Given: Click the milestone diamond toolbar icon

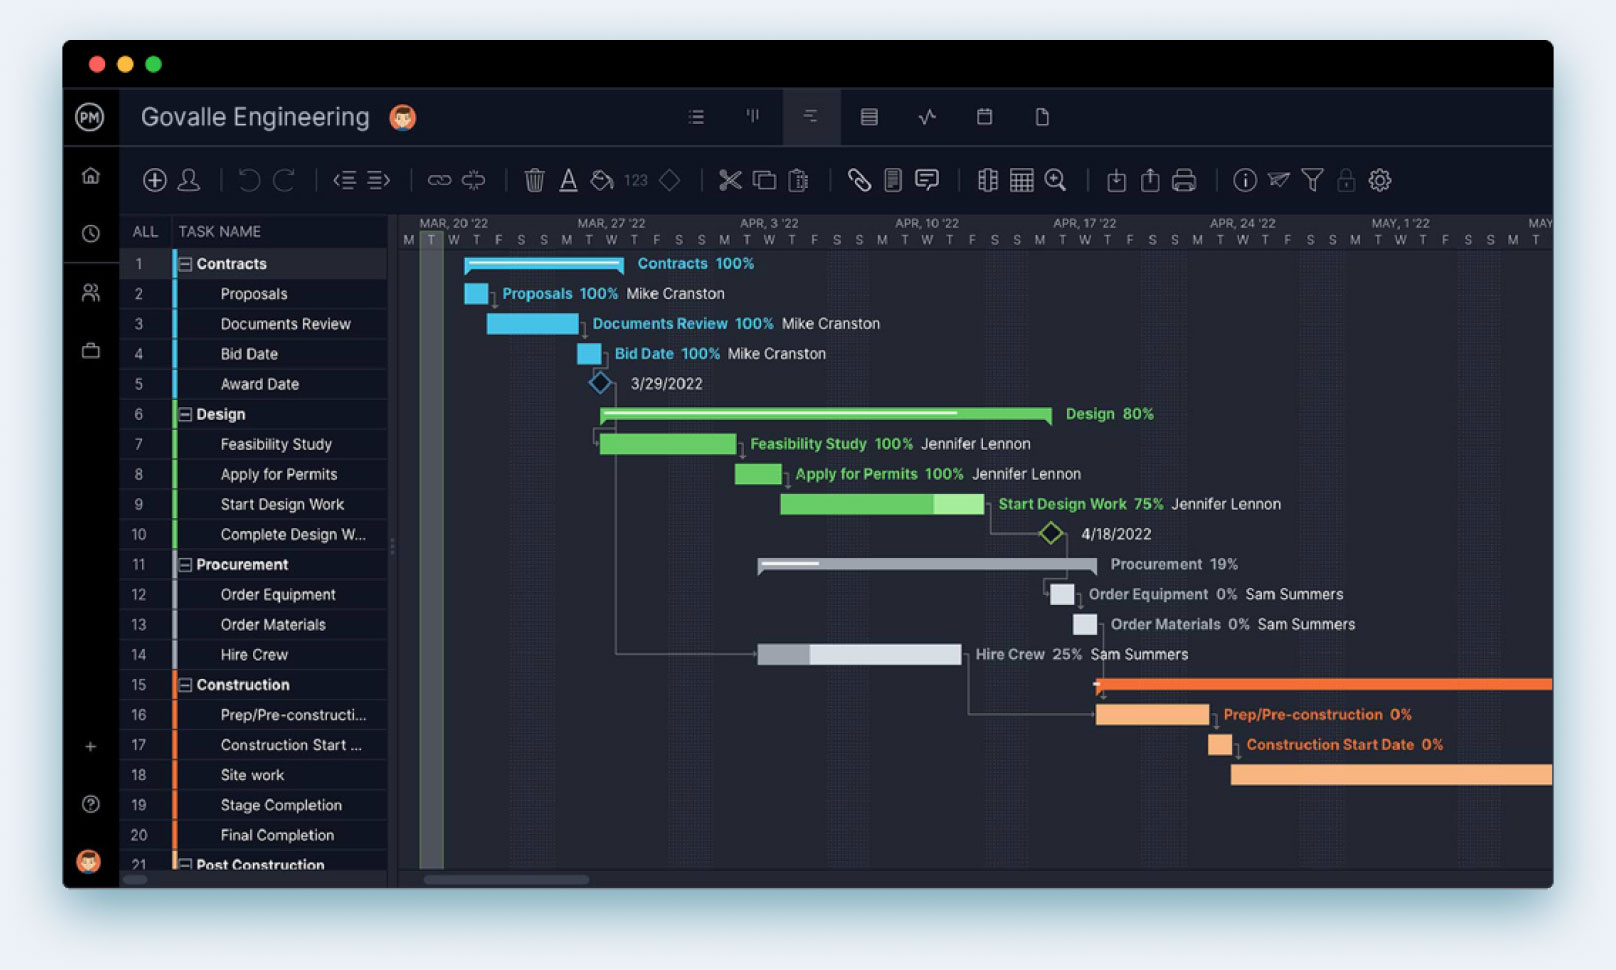Looking at the screenshot, I should pos(670,180).
